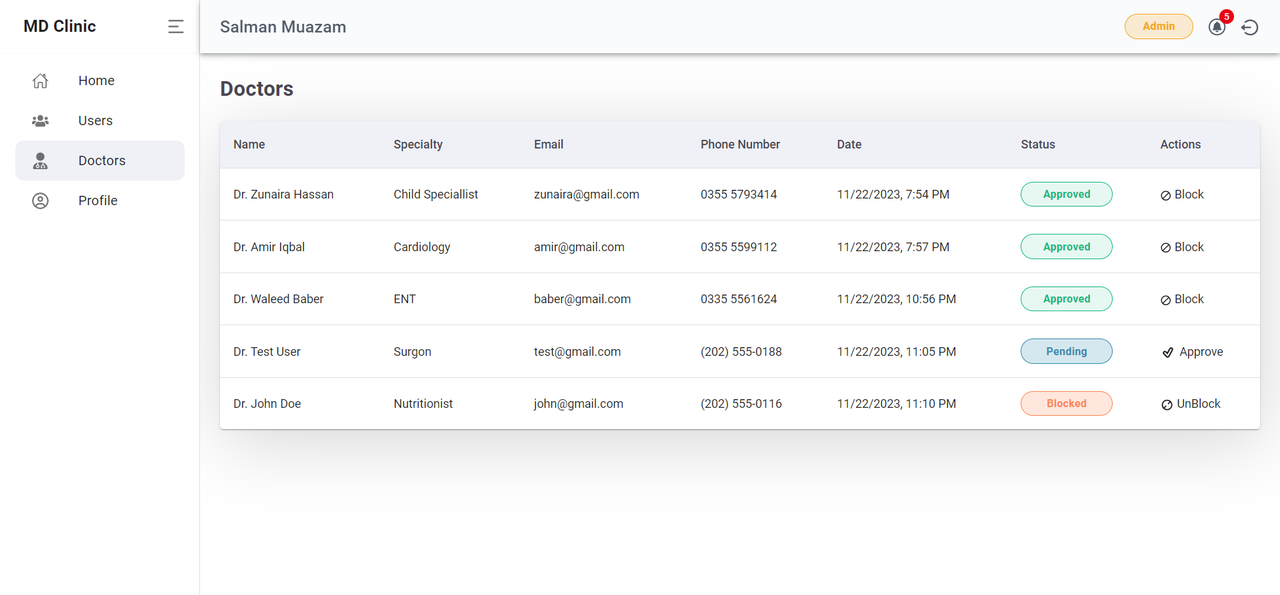
Task: Click the Status column header
Action: pyautogui.click(x=1038, y=145)
